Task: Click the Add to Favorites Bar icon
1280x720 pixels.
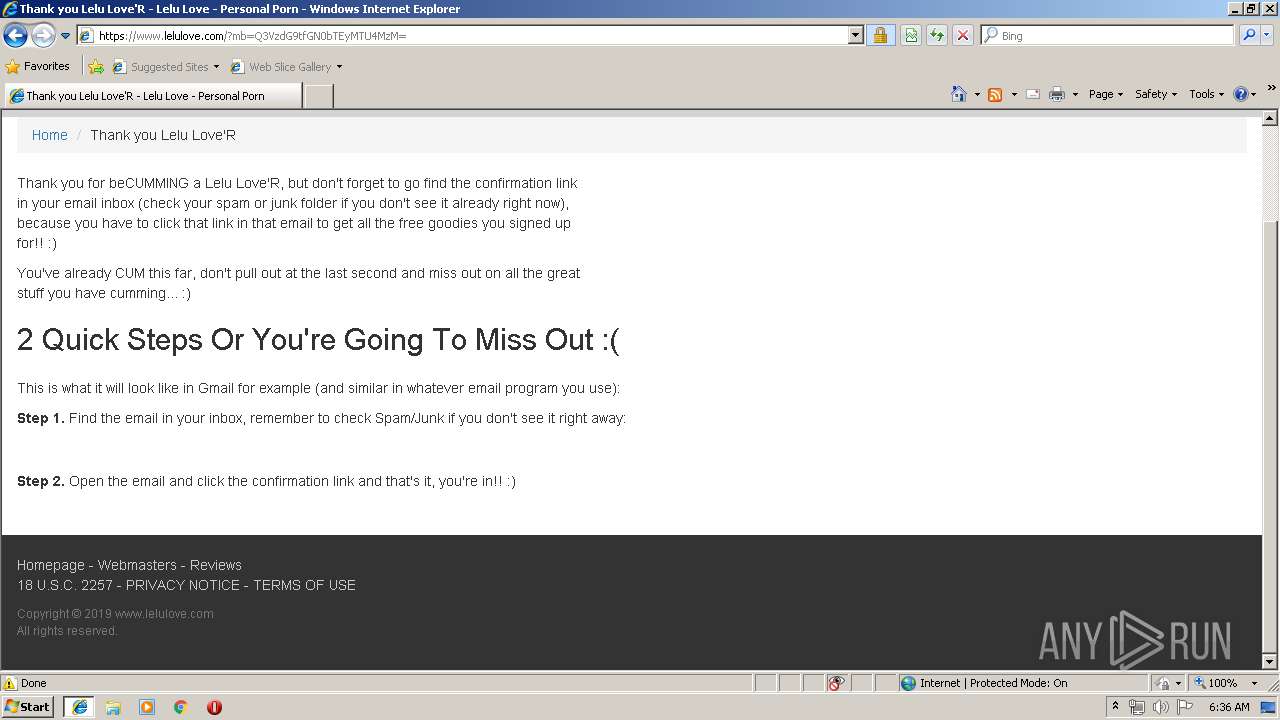Action: click(96, 67)
